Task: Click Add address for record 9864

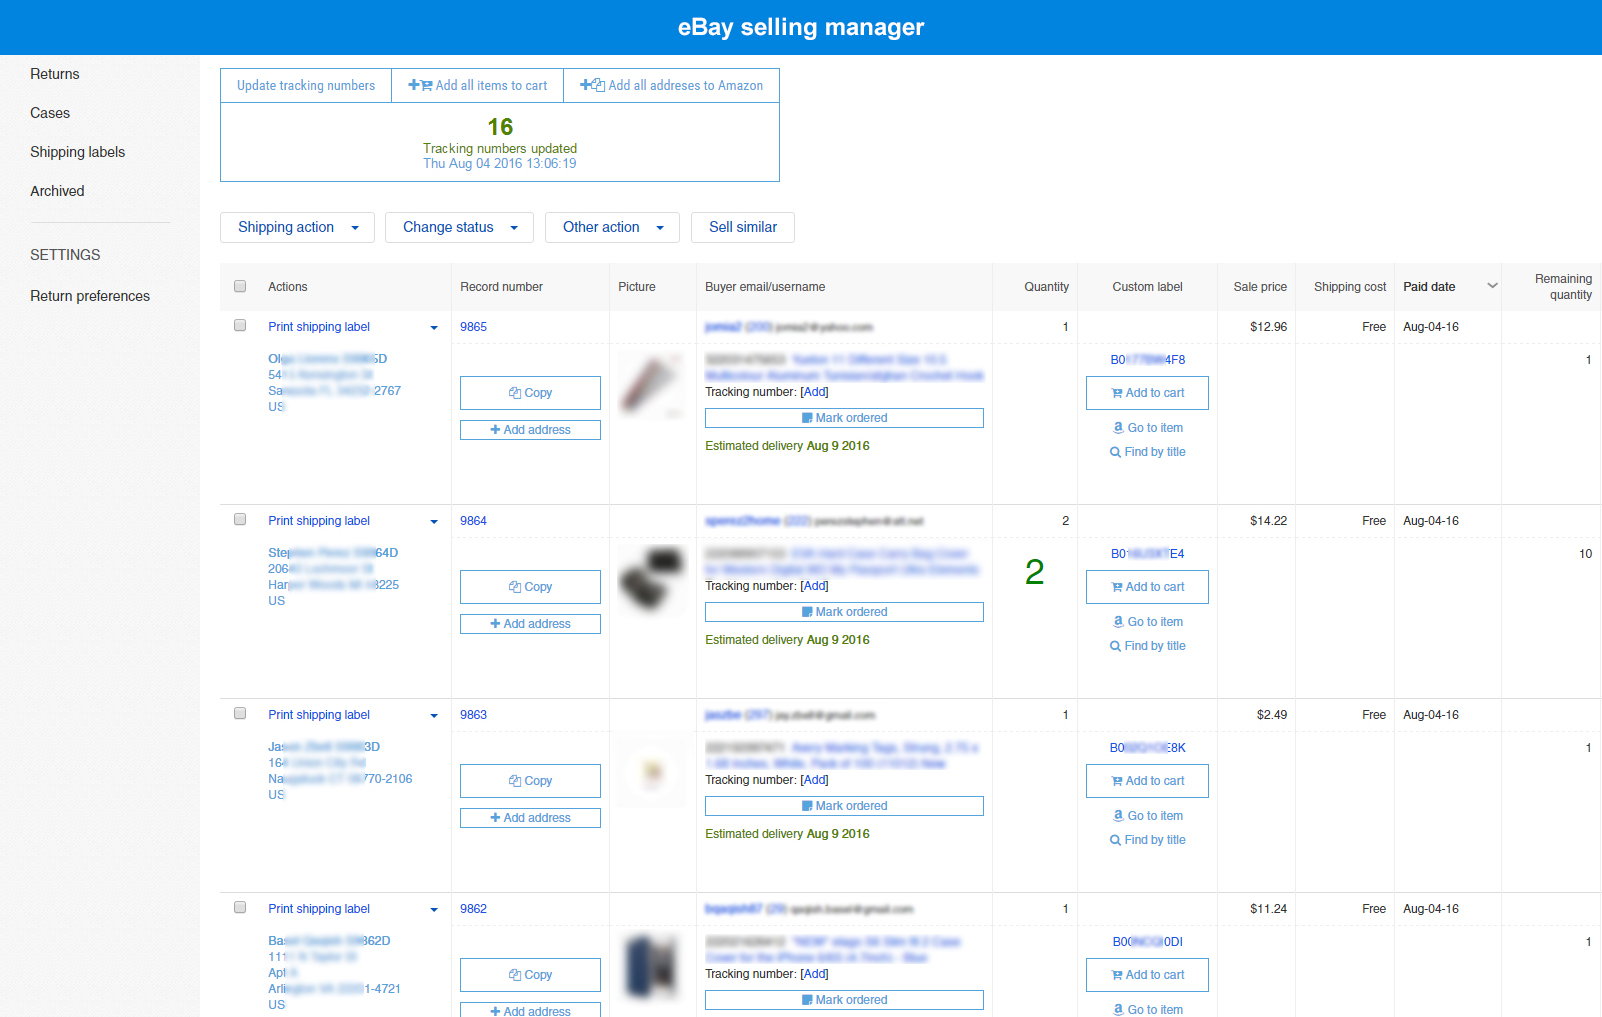Action: click(x=530, y=624)
